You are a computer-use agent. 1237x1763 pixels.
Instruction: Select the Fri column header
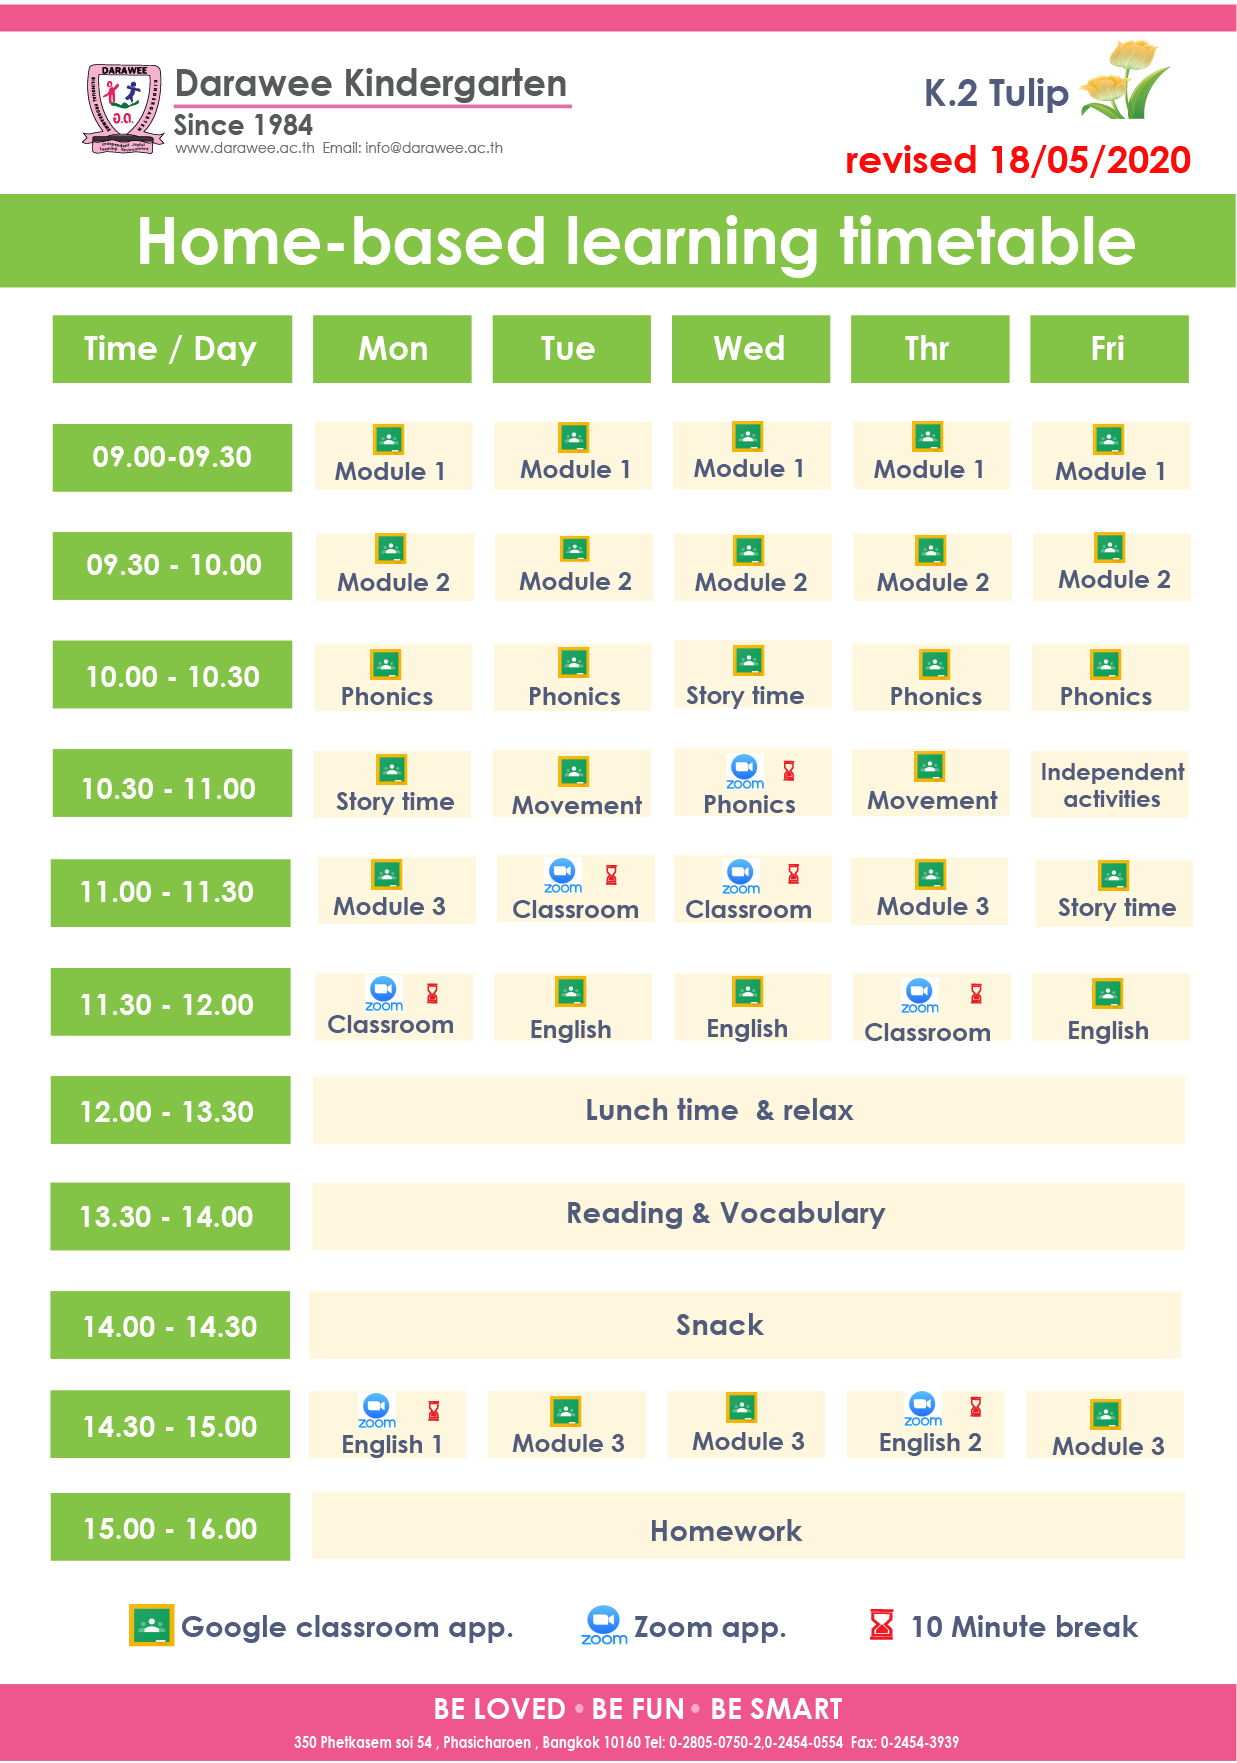tap(1109, 349)
